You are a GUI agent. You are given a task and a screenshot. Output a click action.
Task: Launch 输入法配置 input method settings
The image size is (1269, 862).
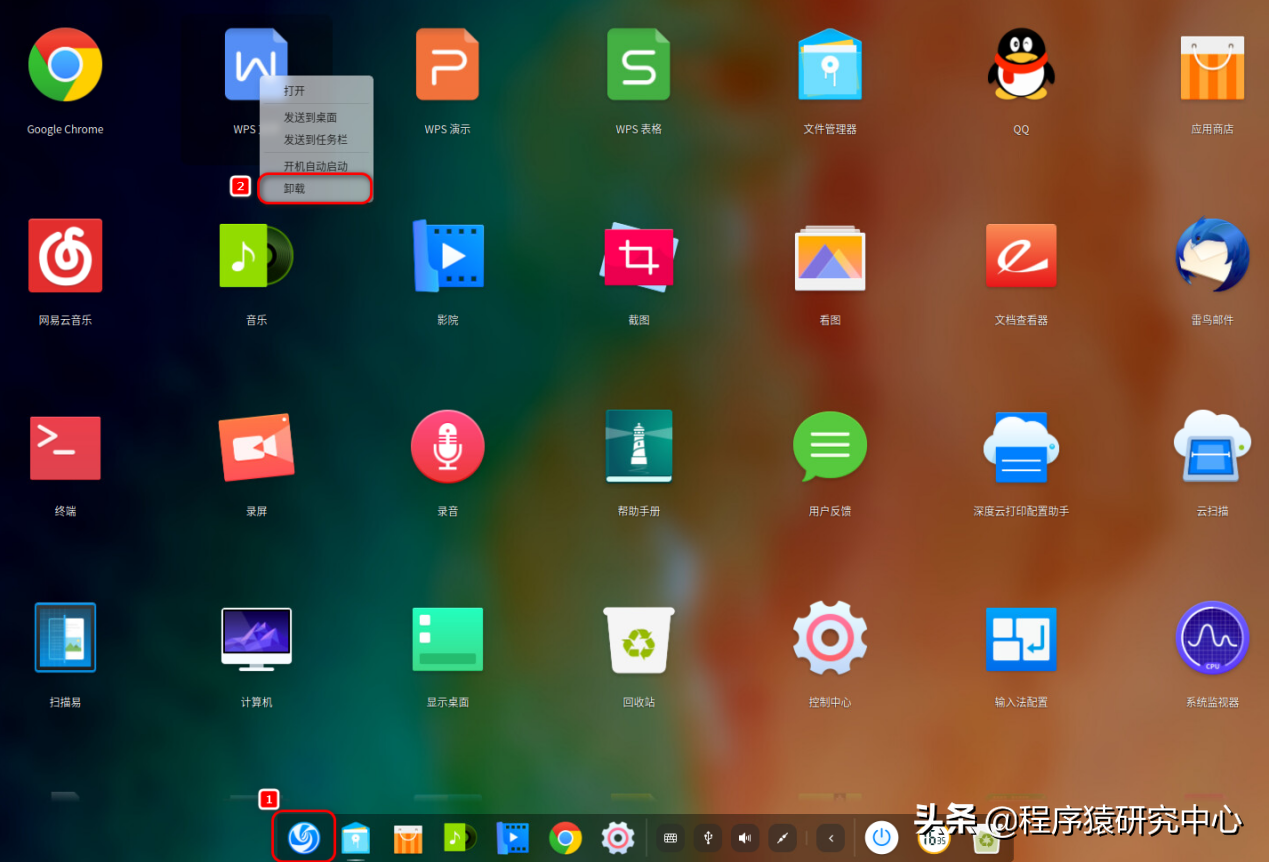point(1021,639)
